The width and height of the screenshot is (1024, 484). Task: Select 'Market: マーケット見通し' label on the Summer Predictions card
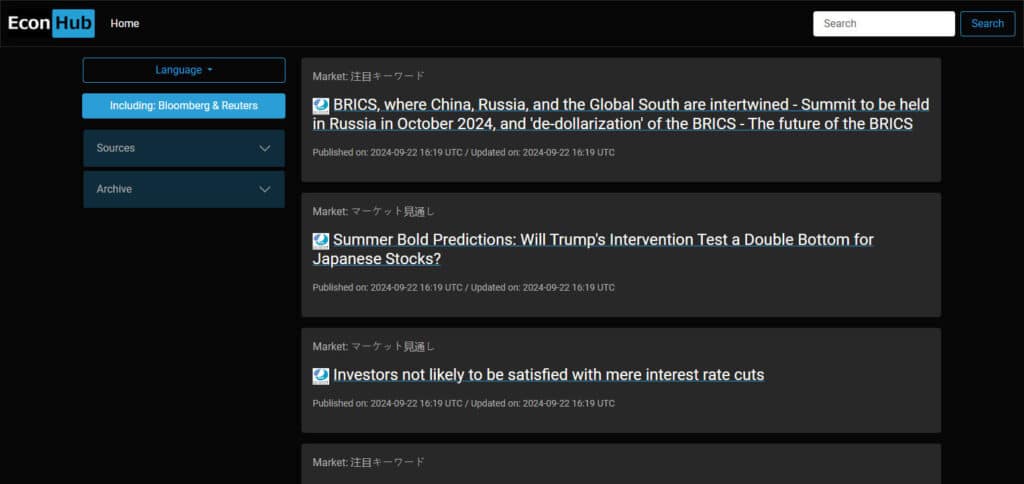374,212
